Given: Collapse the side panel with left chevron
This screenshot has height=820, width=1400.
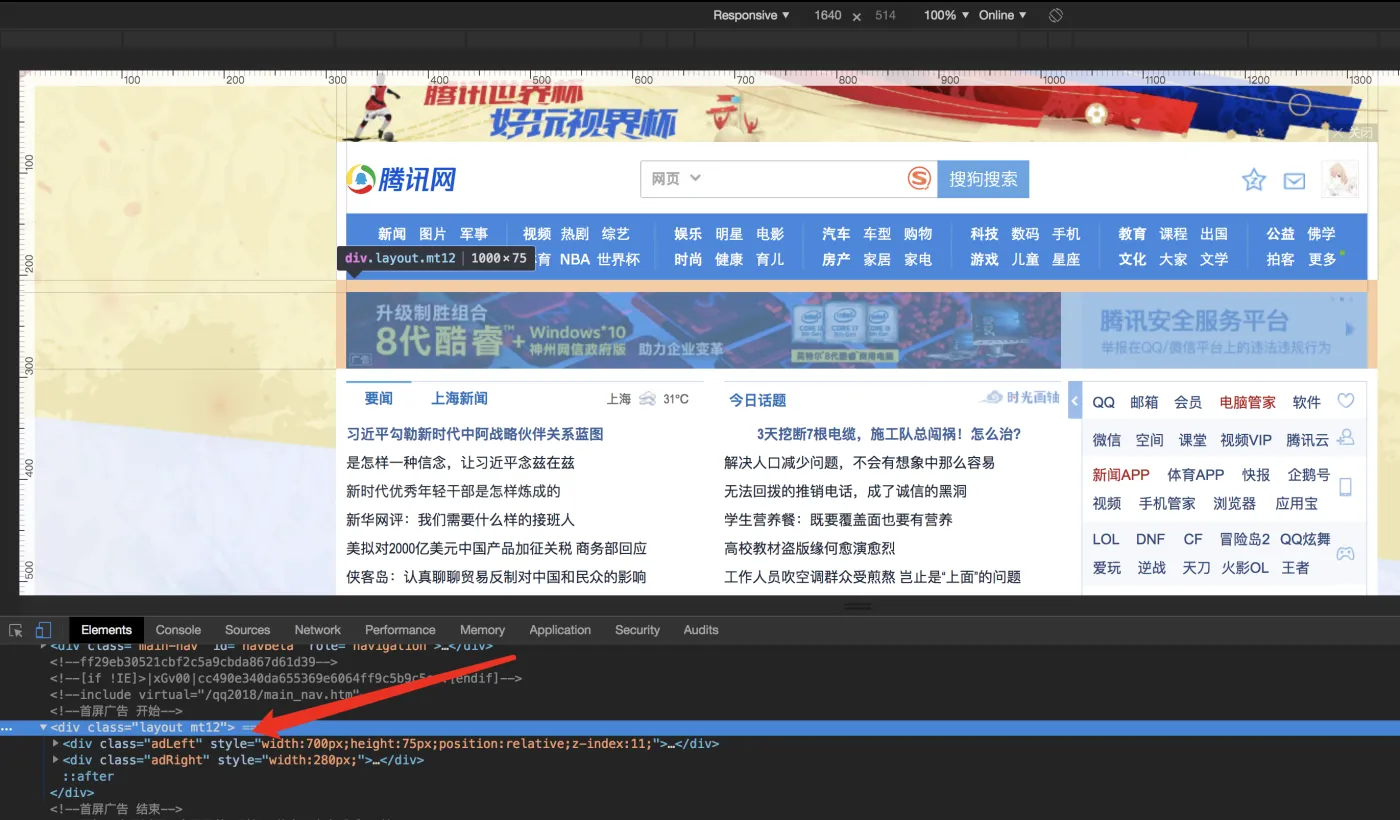Looking at the screenshot, I should (x=1075, y=401).
